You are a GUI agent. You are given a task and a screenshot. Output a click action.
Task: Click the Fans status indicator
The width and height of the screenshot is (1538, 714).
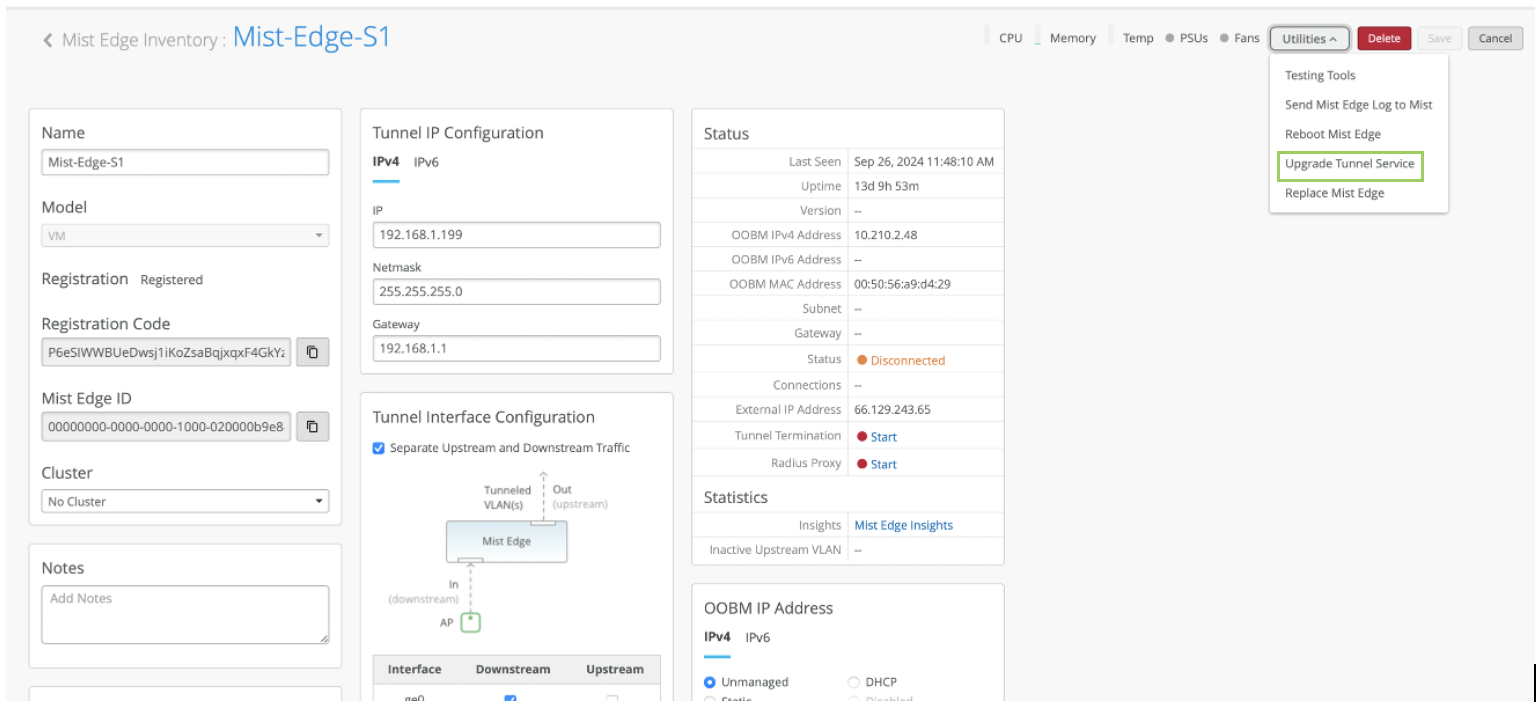click(x=1225, y=38)
